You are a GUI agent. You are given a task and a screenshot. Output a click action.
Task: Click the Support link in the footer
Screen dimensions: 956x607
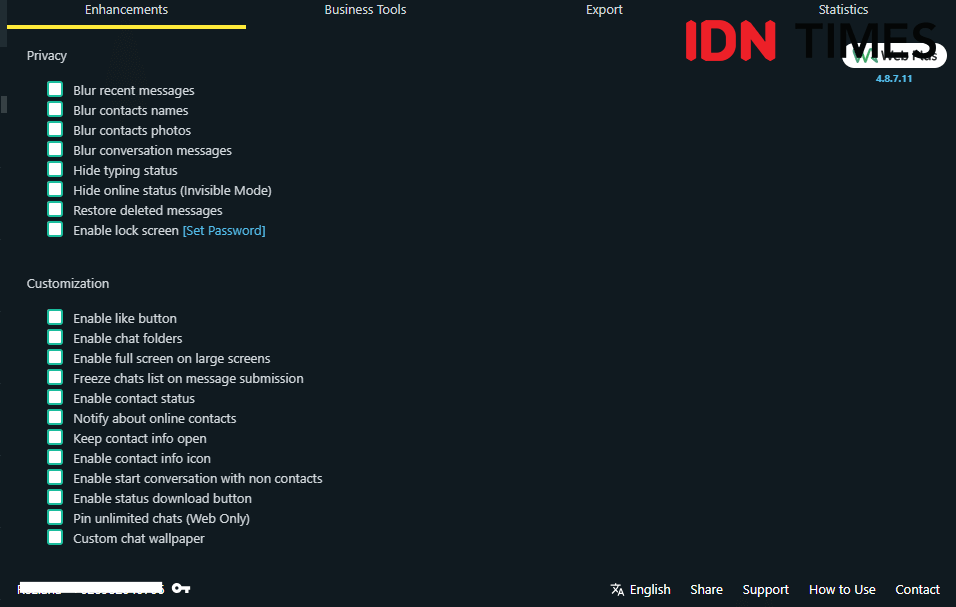pyautogui.click(x=765, y=589)
